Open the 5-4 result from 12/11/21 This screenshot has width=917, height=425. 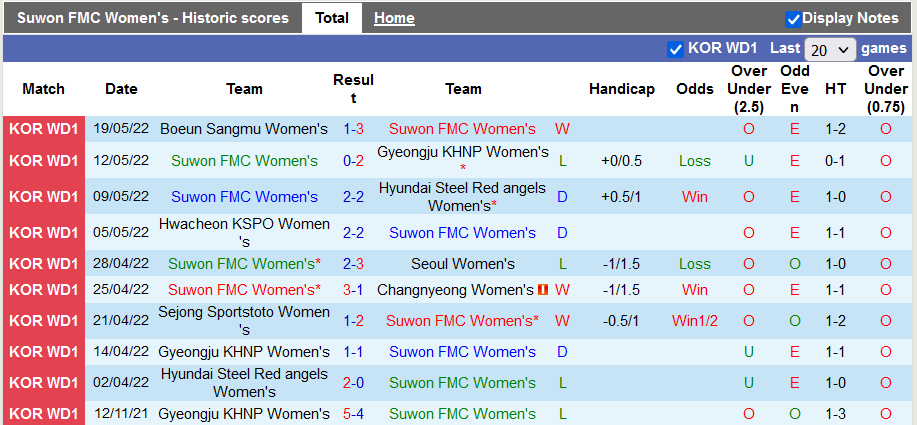(x=353, y=414)
